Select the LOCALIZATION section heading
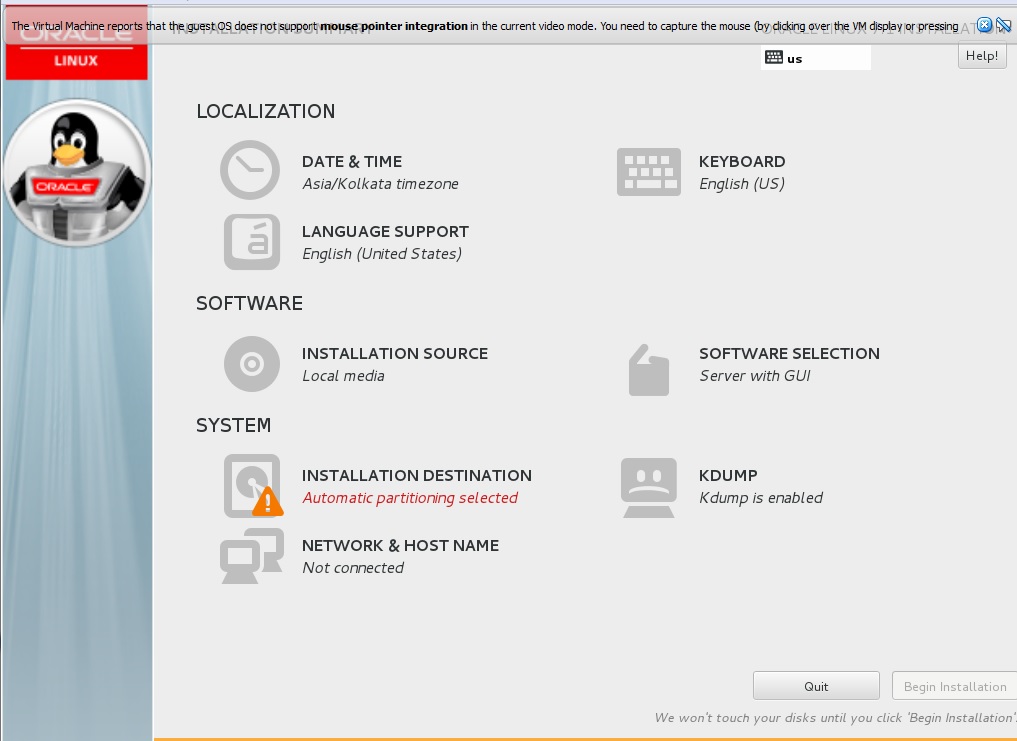1017x741 pixels. click(x=264, y=111)
